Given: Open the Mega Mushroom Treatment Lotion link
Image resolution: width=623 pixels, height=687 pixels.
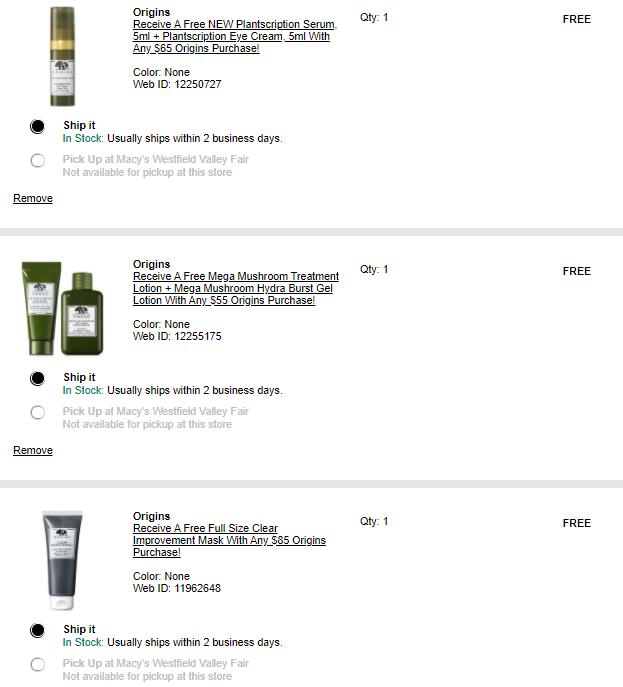Looking at the screenshot, I should click(236, 288).
